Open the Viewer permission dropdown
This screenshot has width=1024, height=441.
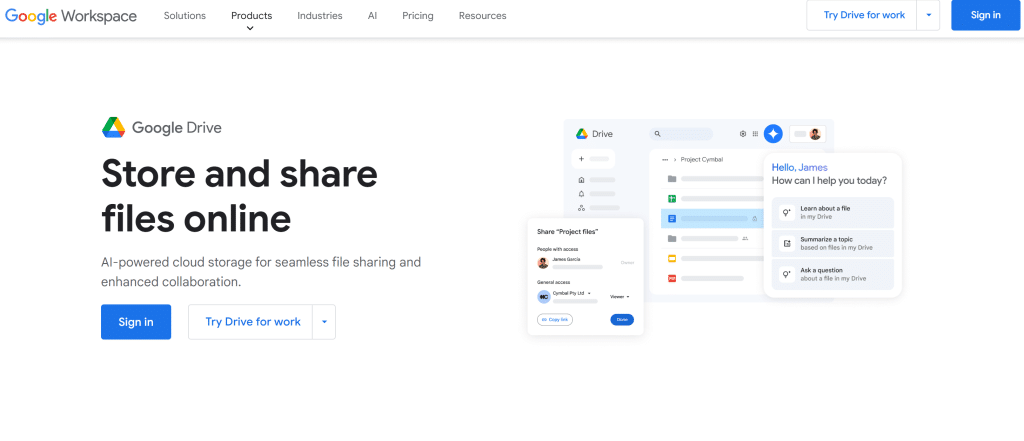coord(620,297)
